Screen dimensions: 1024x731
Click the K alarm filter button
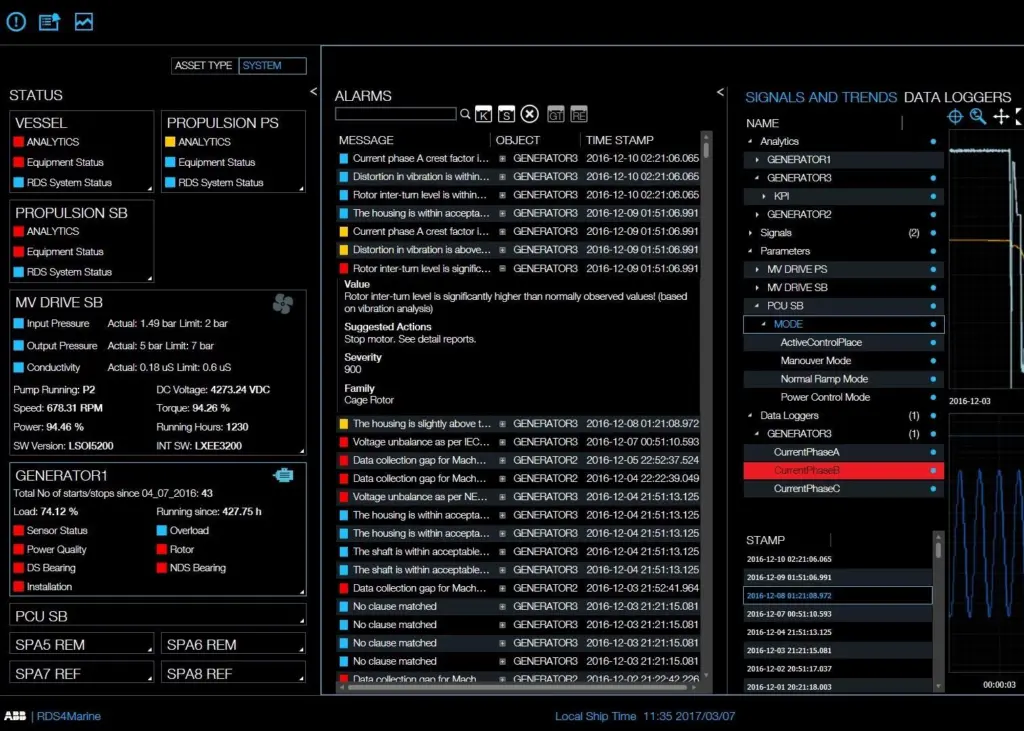pyautogui.click(x=483, y=114)
